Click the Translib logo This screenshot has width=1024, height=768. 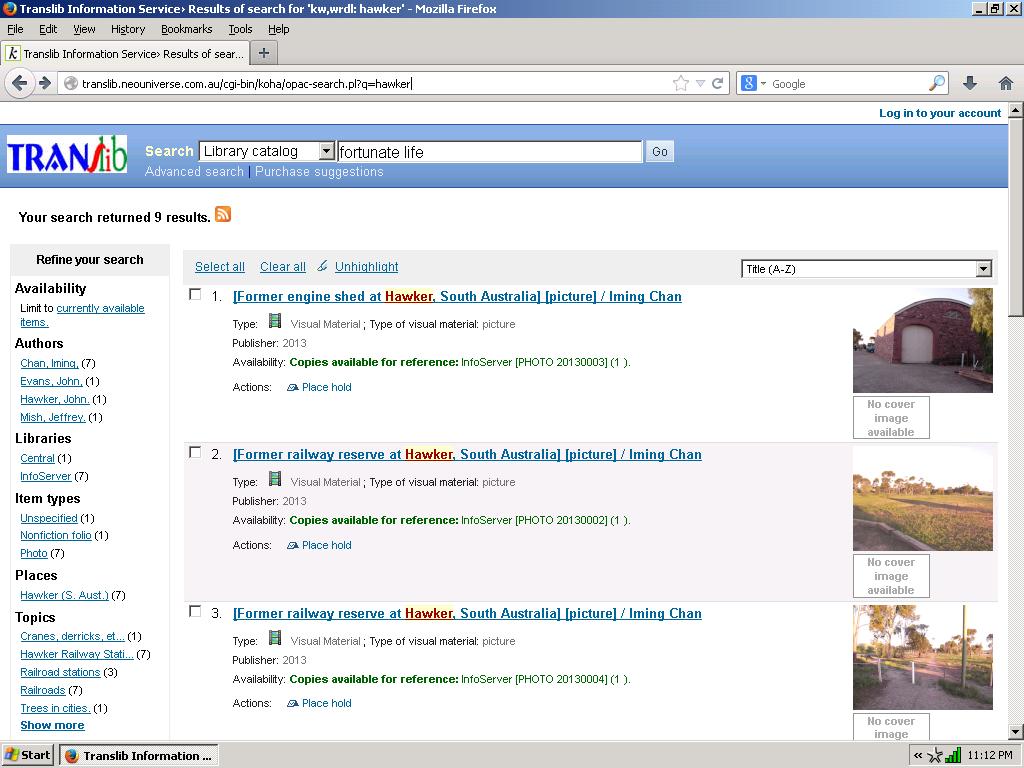click(x=67, y=155)
